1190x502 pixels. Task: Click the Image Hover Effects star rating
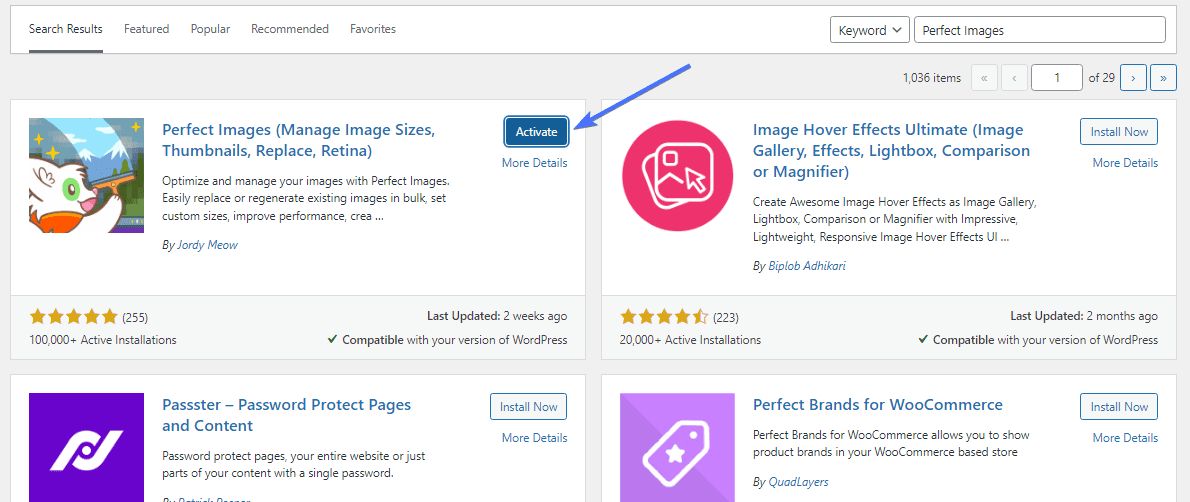point(664,317)
